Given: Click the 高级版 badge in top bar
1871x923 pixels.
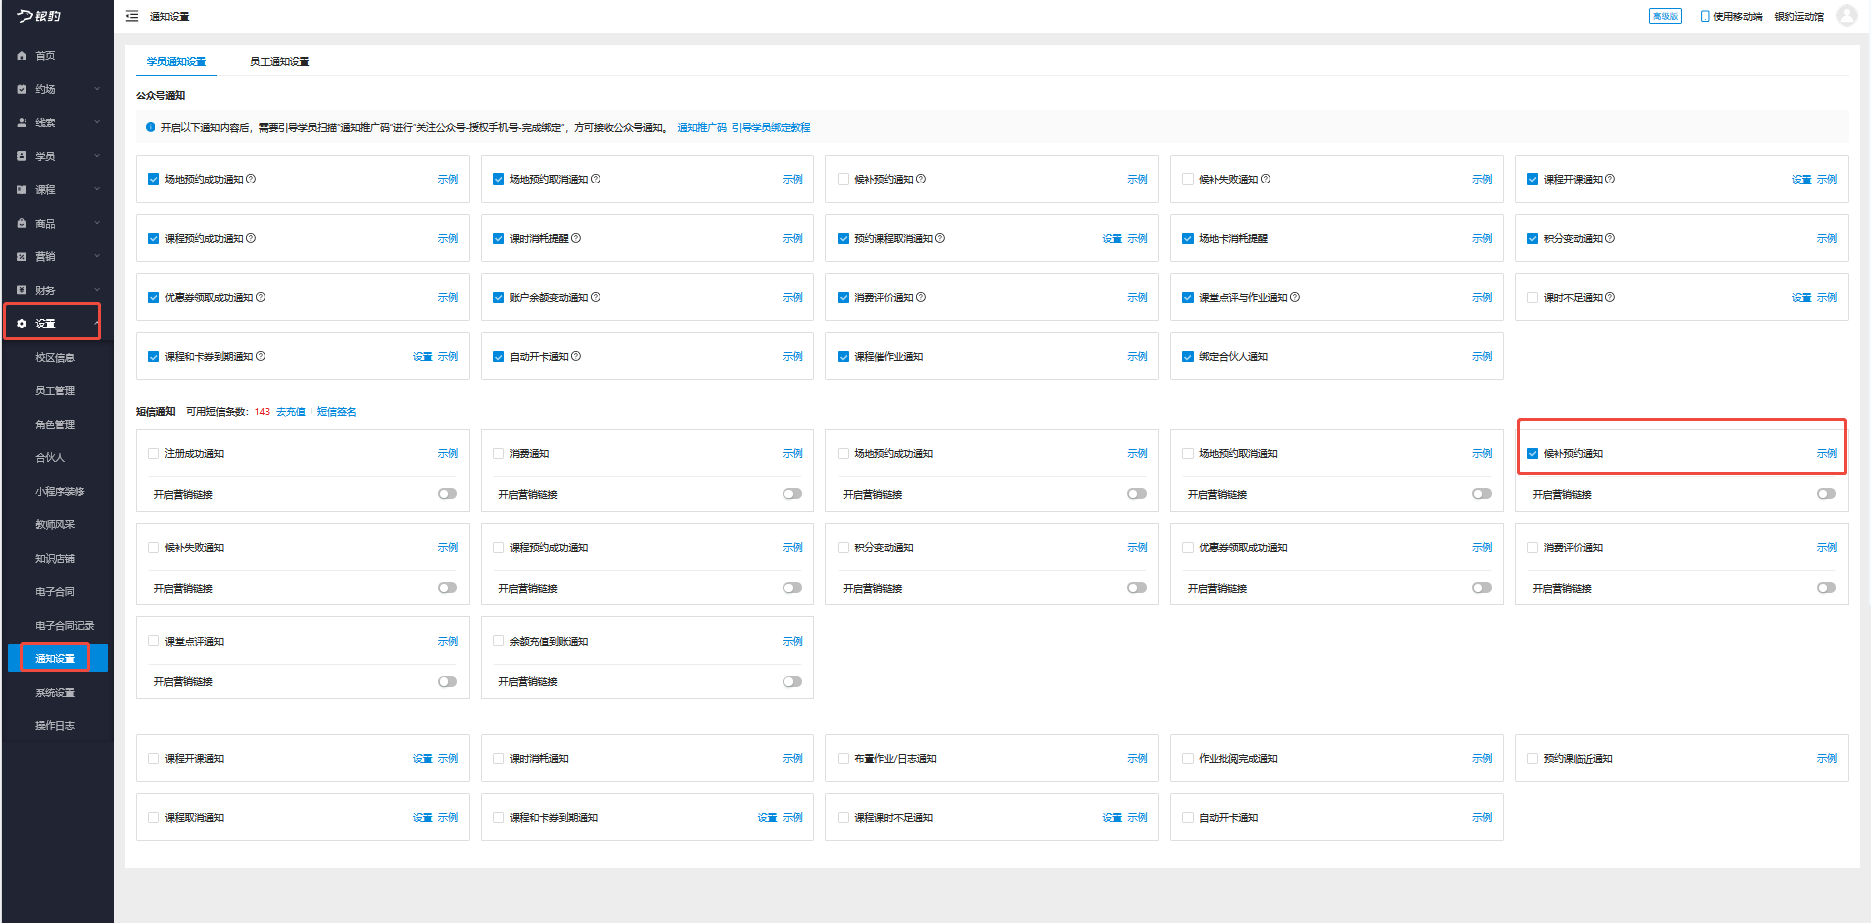Looking at the screenshot, I should [x=1665, y=16].
